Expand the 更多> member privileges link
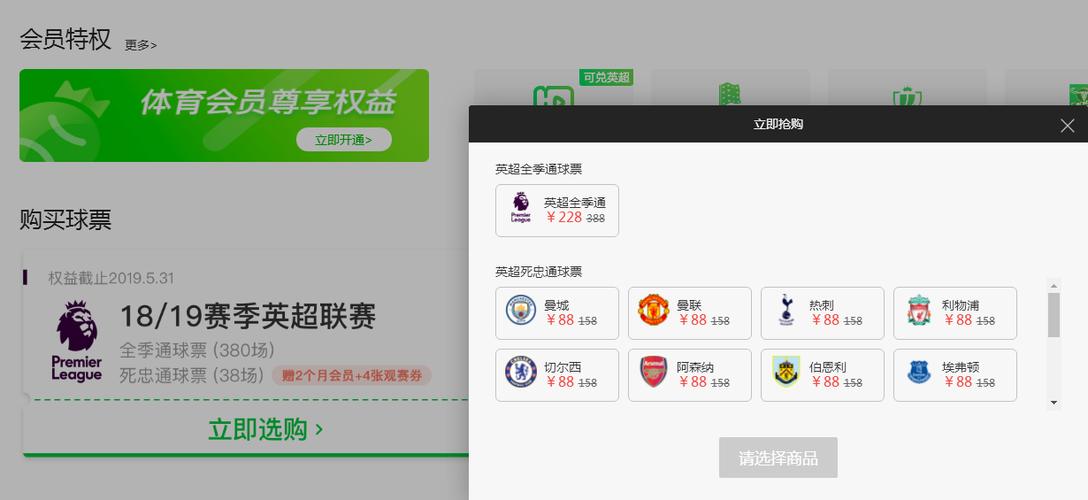This screenshot has height=500, width=1088. (x=141, y=45)
